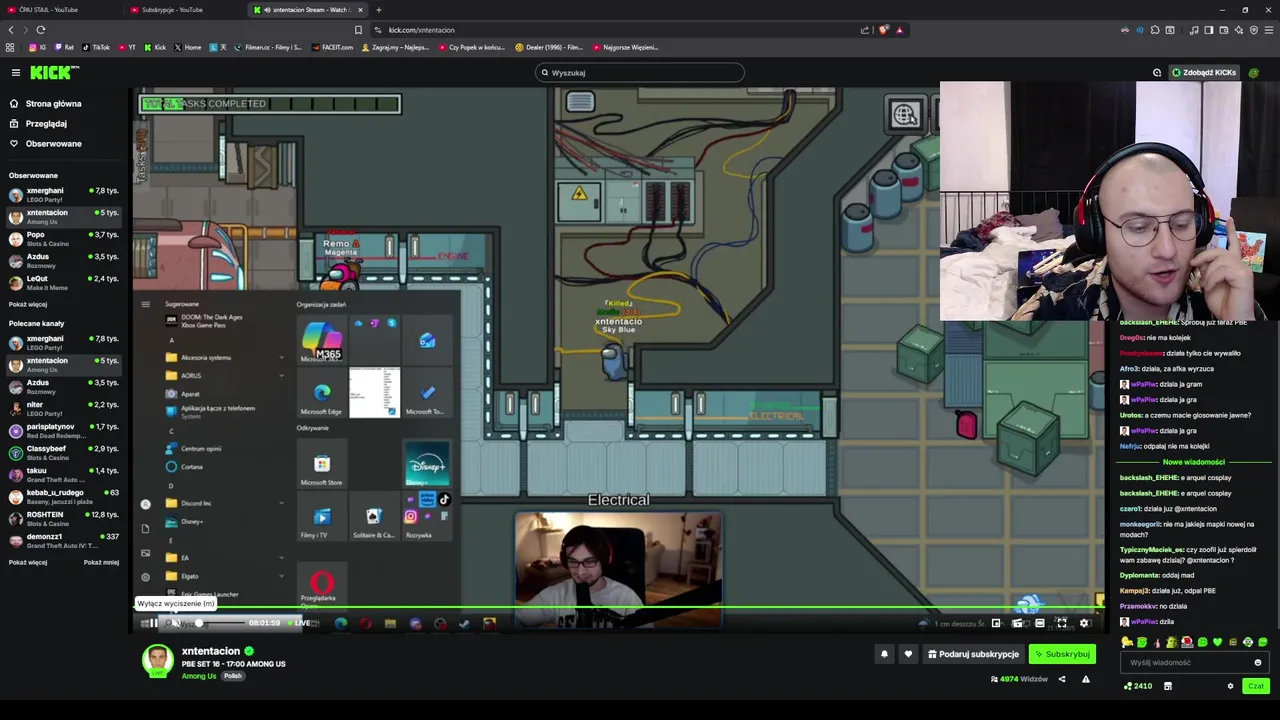Jump to new messages via Nowe wiadomości

click(1193, 462)
